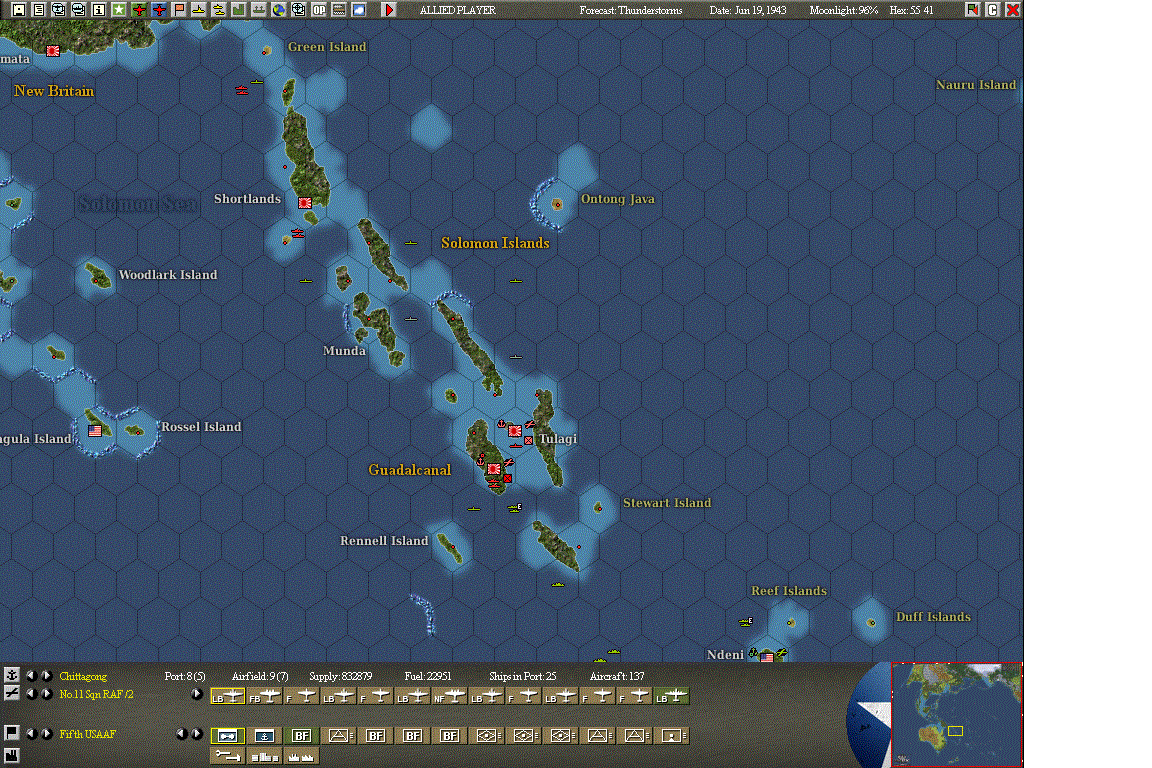Go to previous HQ before Fifth USAAF
Viewport: 1152px width, 768px height.
(31, 733)
